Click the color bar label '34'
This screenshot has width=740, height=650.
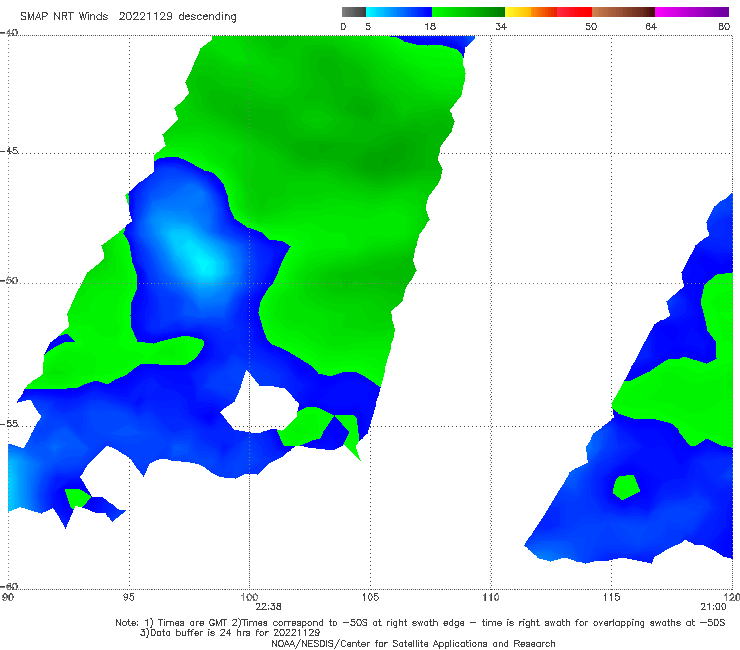pyautogui.click(x=501, y=26)
